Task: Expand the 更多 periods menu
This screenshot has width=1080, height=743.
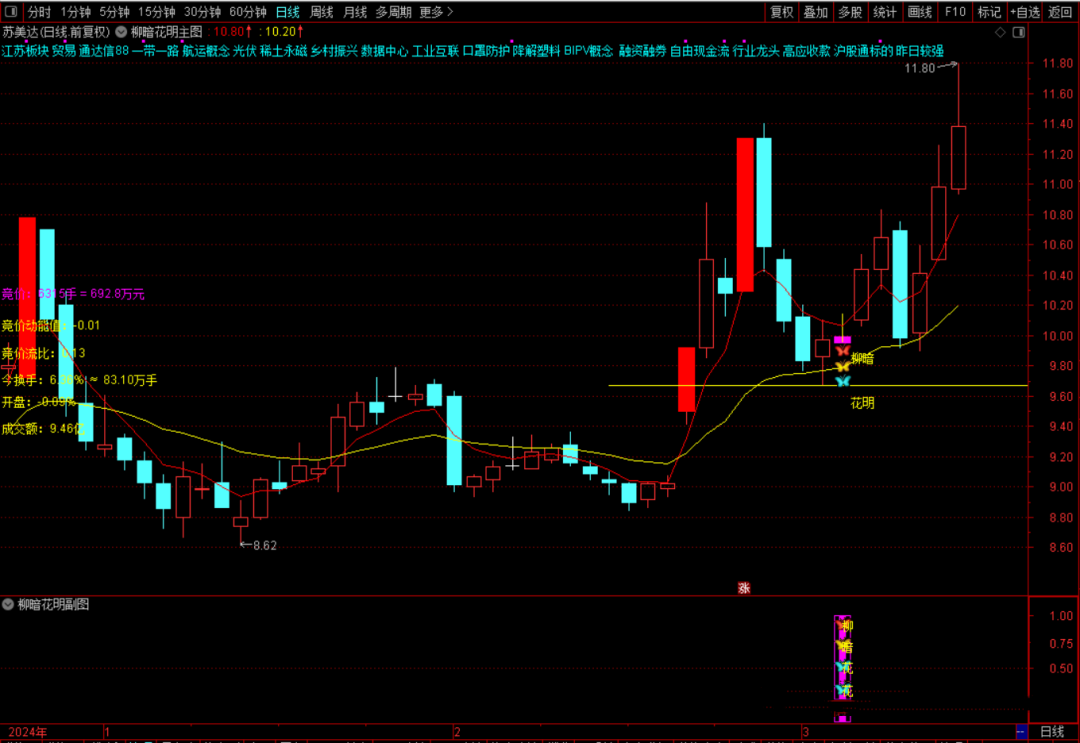Action: (436, 12)
